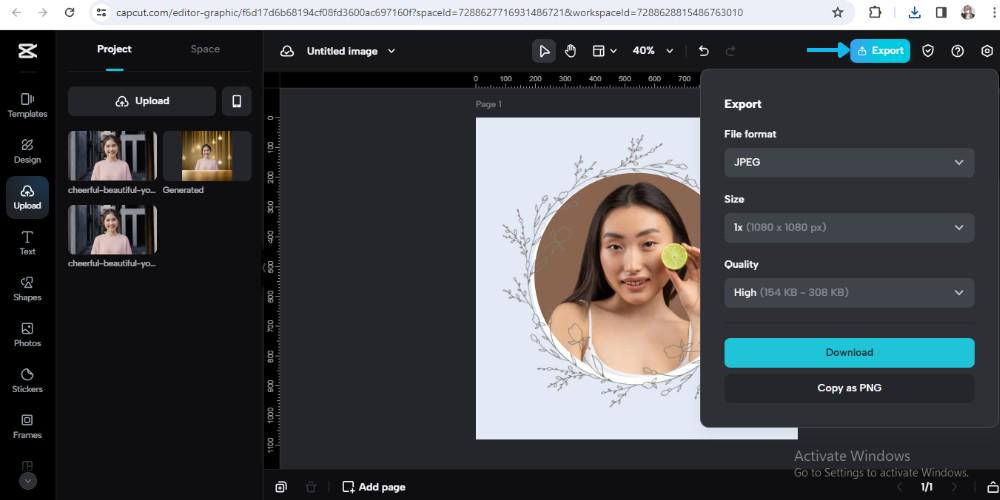
Task: Select first cheerful-beautiful photo thumbnail
Action: (x=112, y=156)
